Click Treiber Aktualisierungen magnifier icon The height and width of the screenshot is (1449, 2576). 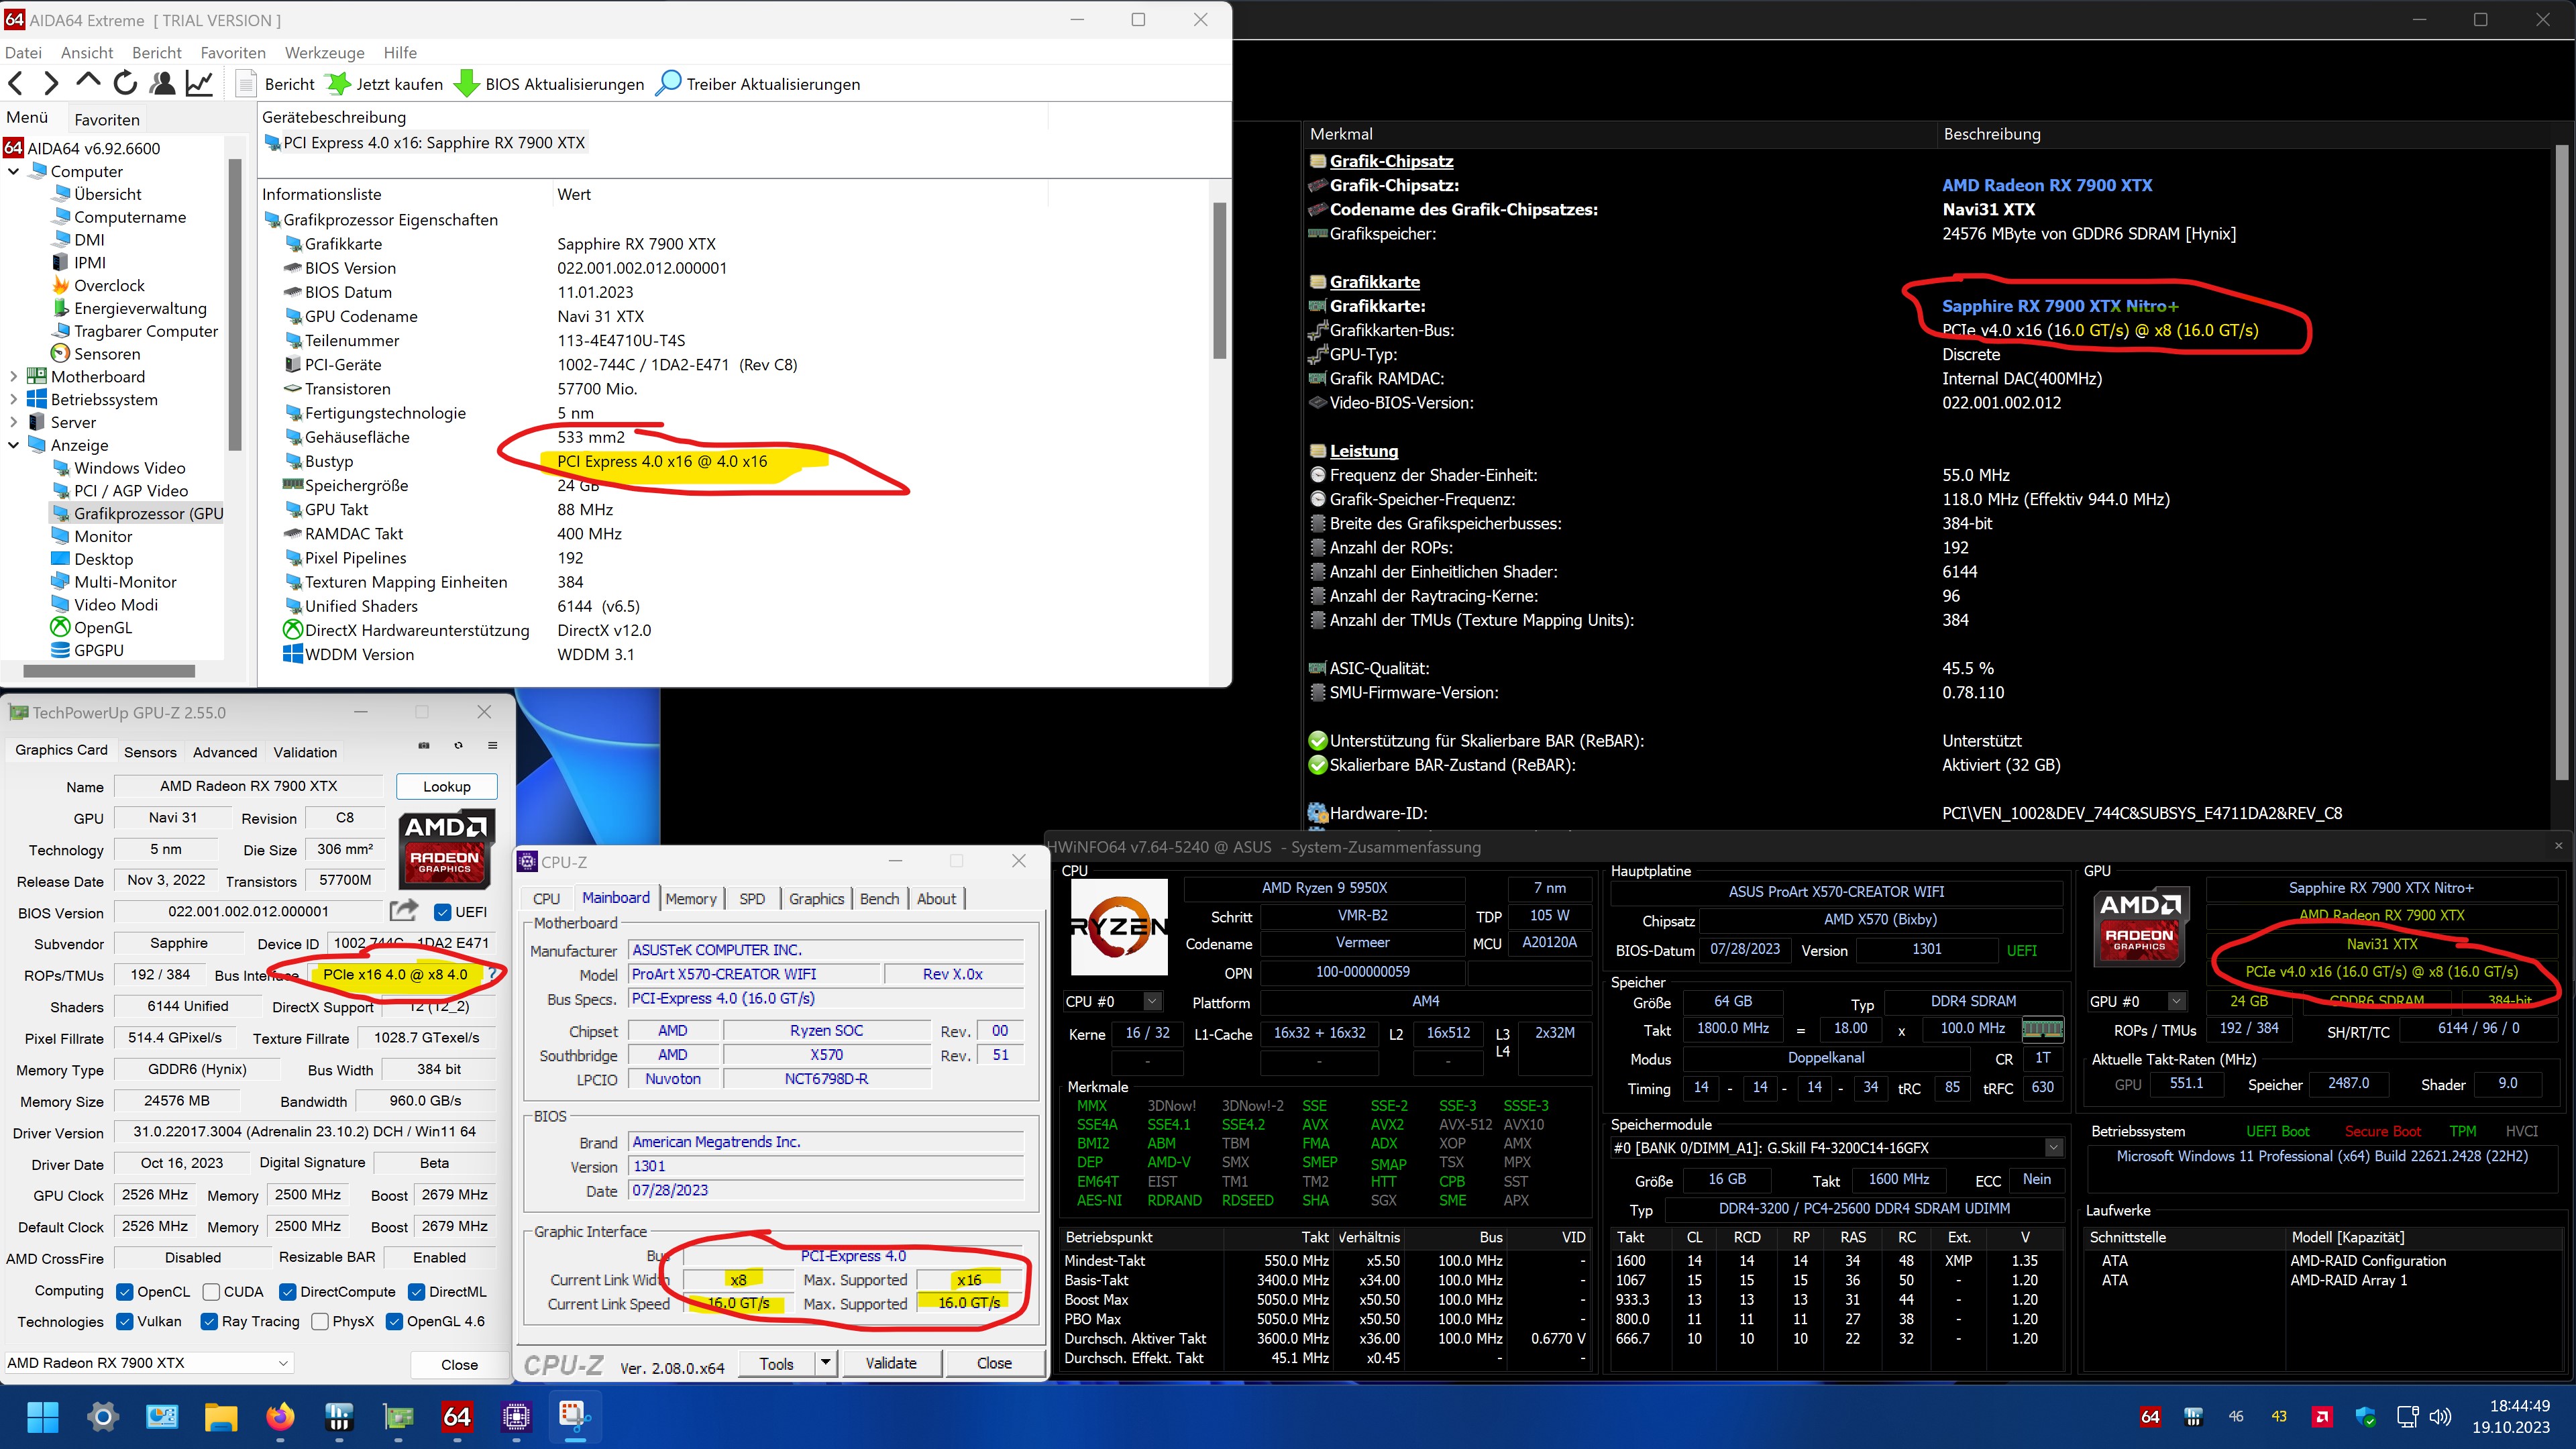pyautogui.click(x=668, y=83)
